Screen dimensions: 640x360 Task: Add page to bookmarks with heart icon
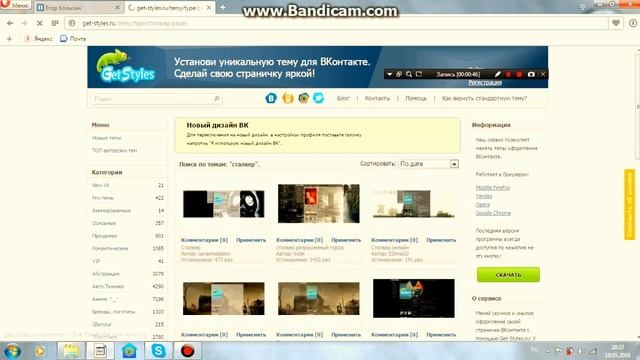click(616, 23)
